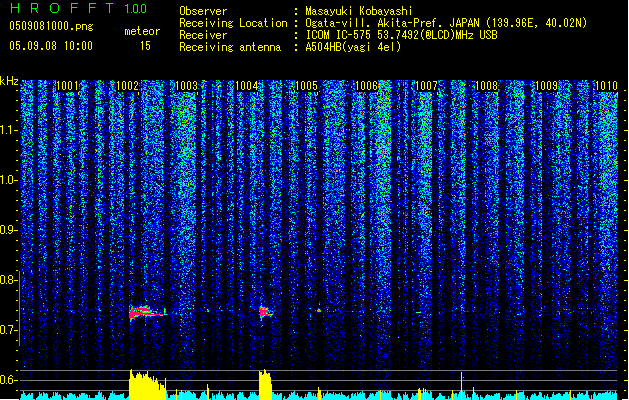Click the HROFFT 1.0.0 title text
The height and width of the screenshot is (400, 629).
(79, 8)
